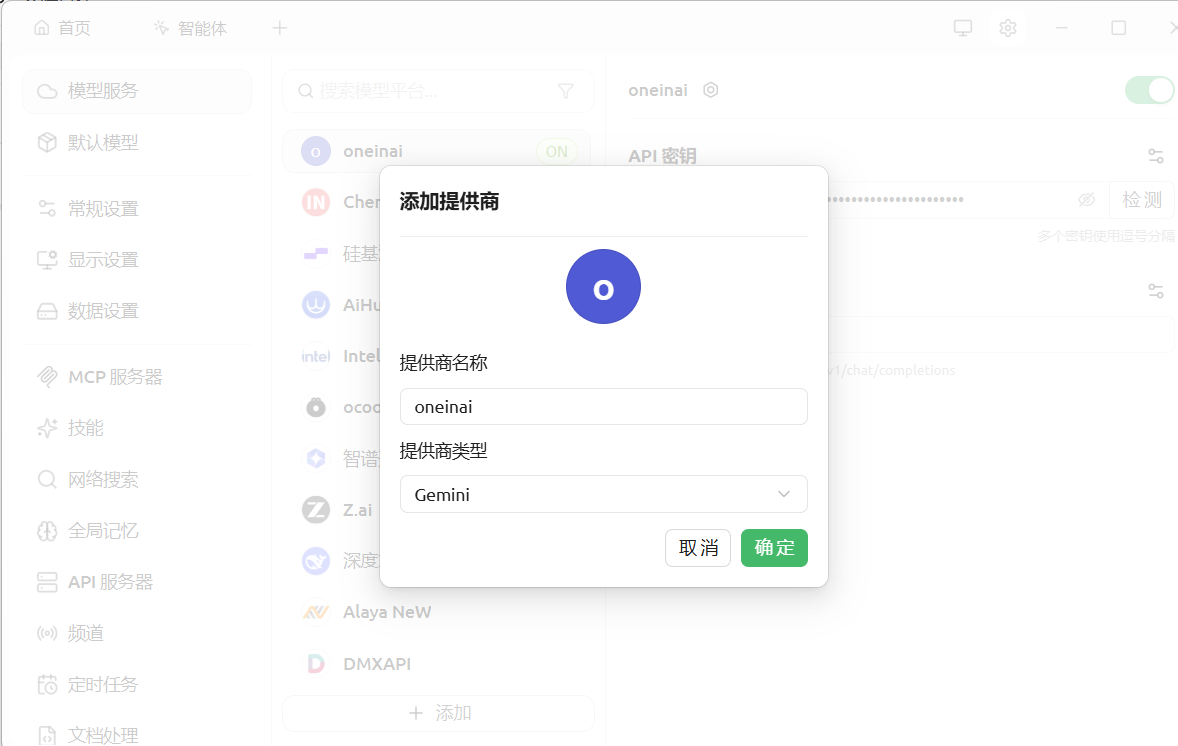The width and height of the screenshot is (1178, 746).
Task: Click the Z.ai provider logo icon
Action: click(x=316, y=510)
